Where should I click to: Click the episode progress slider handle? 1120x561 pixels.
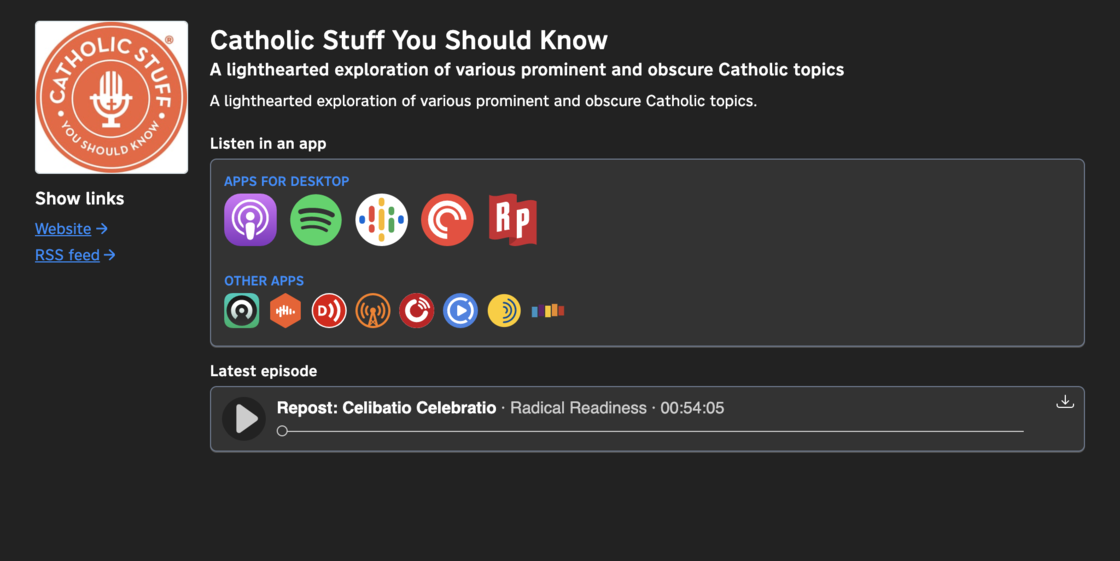tap(282, 431)
